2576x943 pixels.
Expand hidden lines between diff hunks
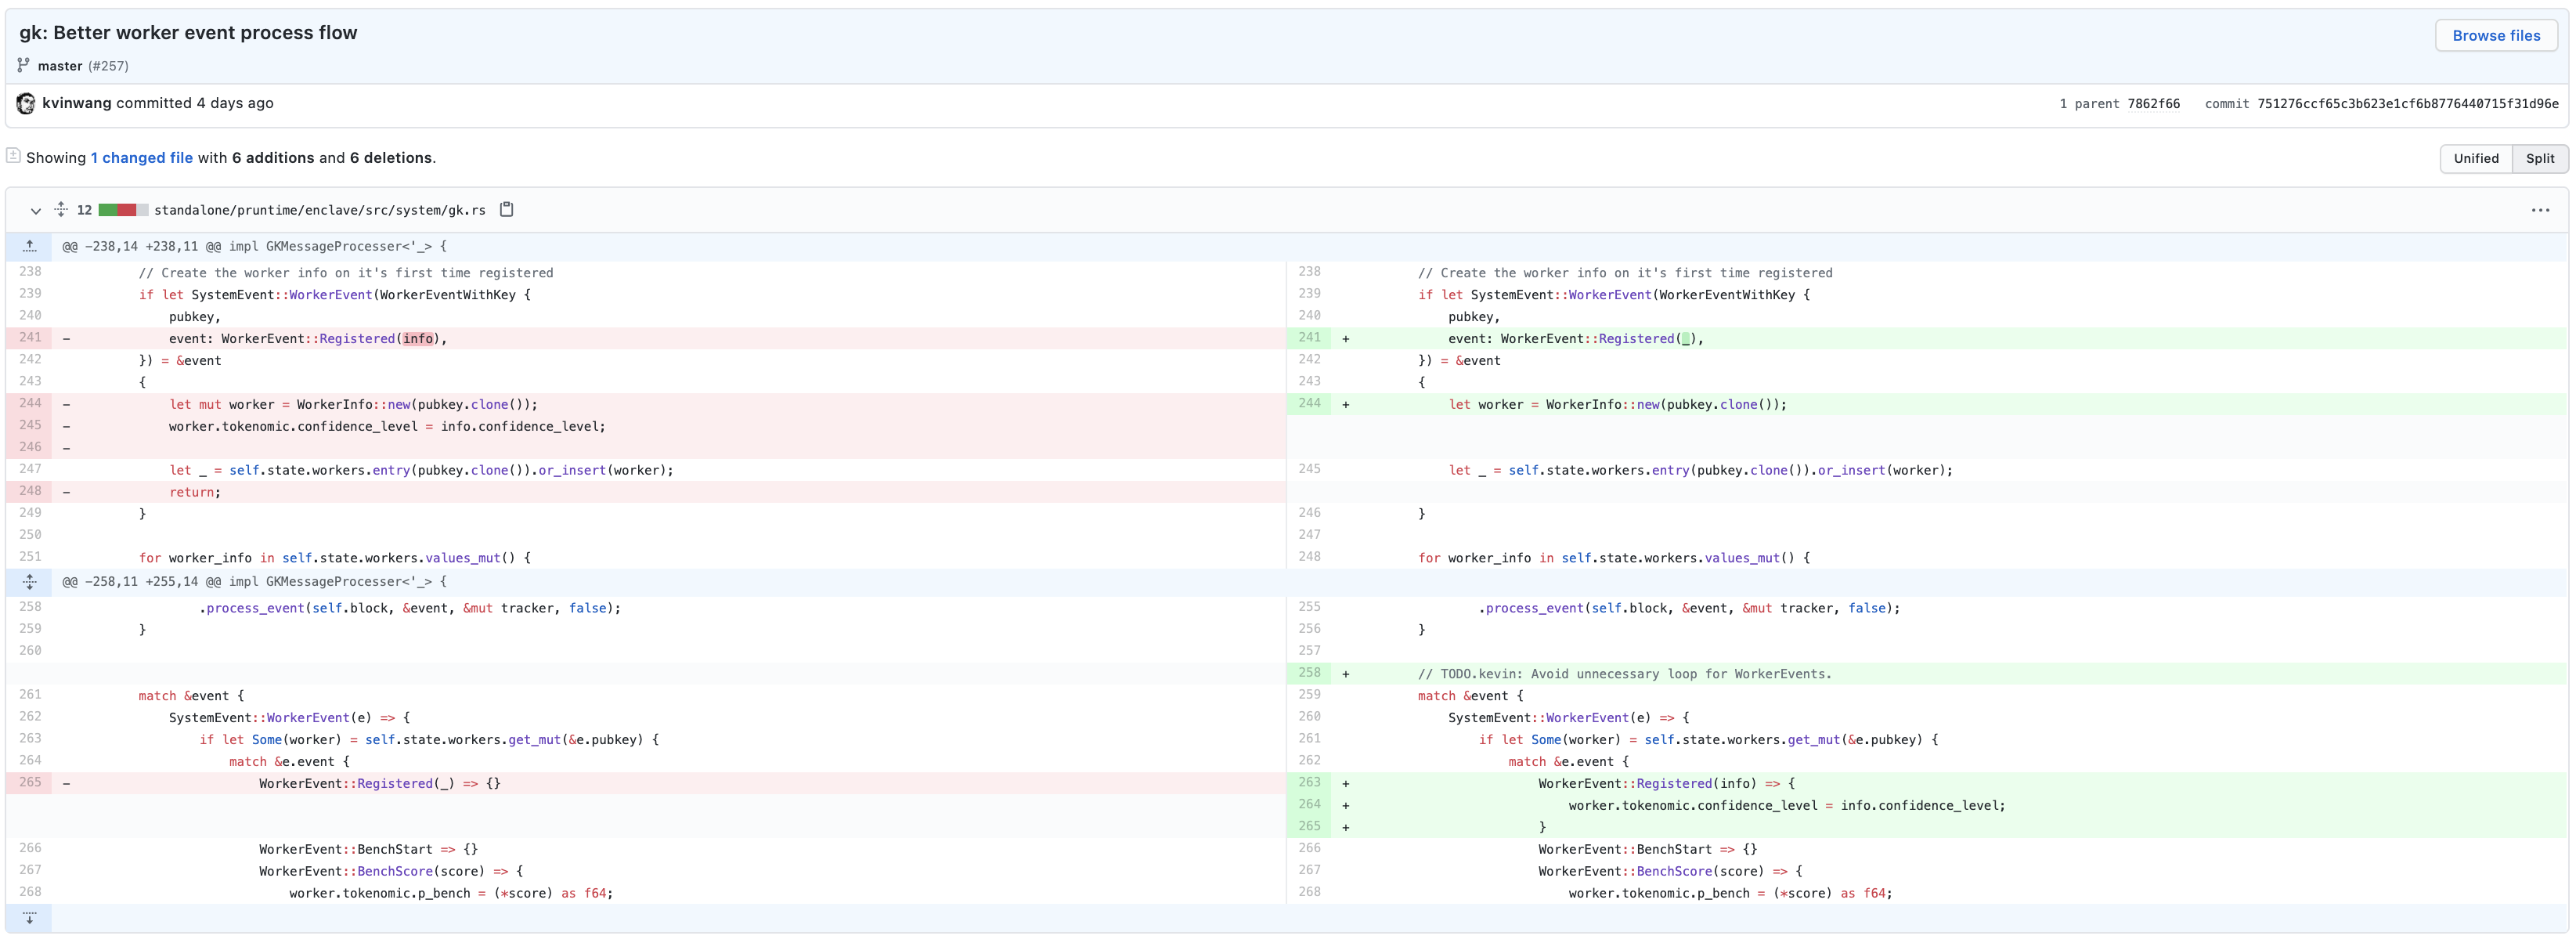pos(29,582)
